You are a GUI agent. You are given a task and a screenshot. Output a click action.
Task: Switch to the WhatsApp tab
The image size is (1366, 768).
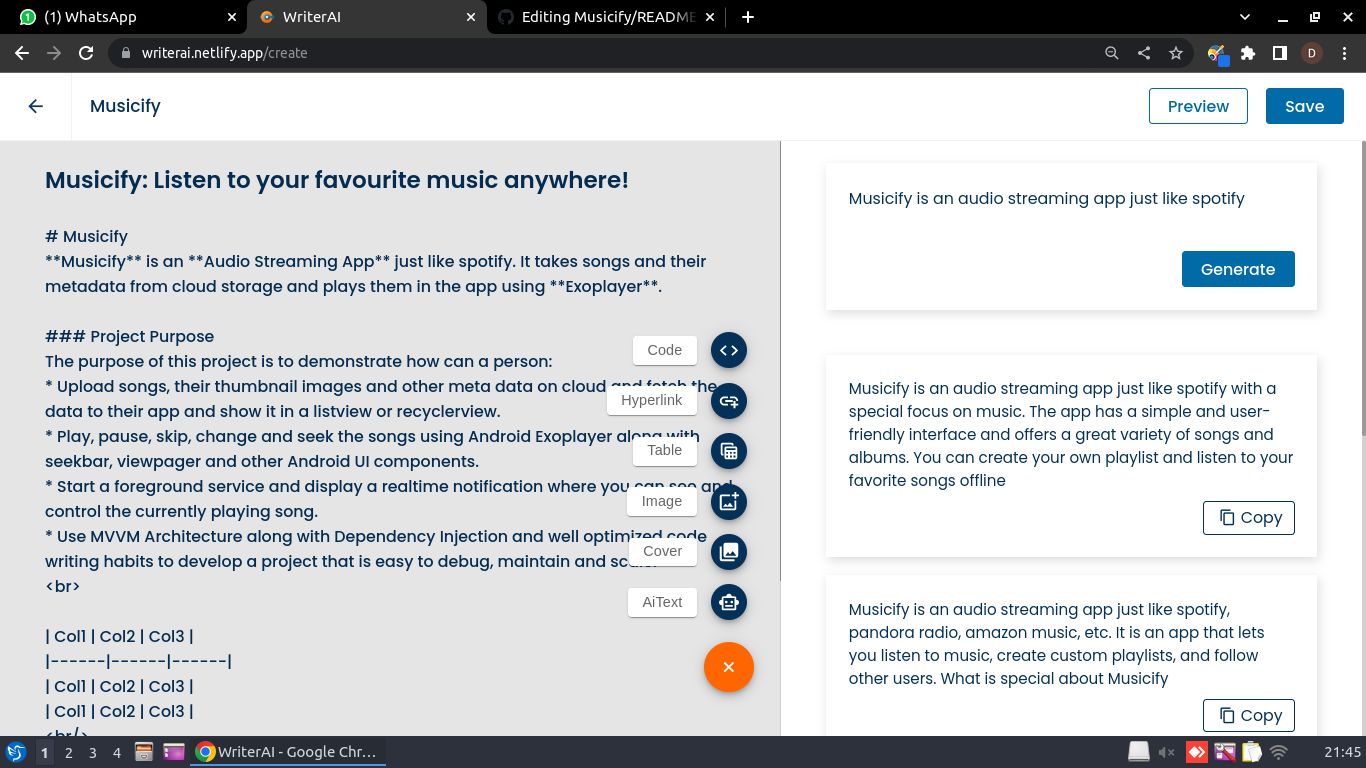tap(125, 17)
